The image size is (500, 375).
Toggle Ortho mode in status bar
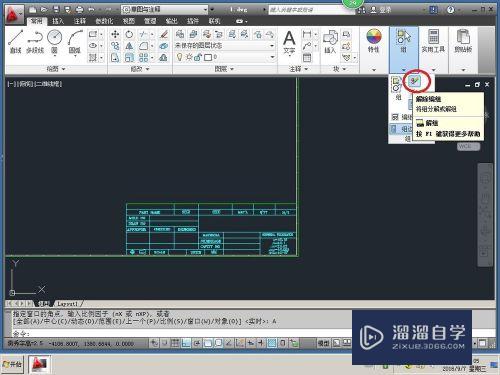(x=186, y=343)
